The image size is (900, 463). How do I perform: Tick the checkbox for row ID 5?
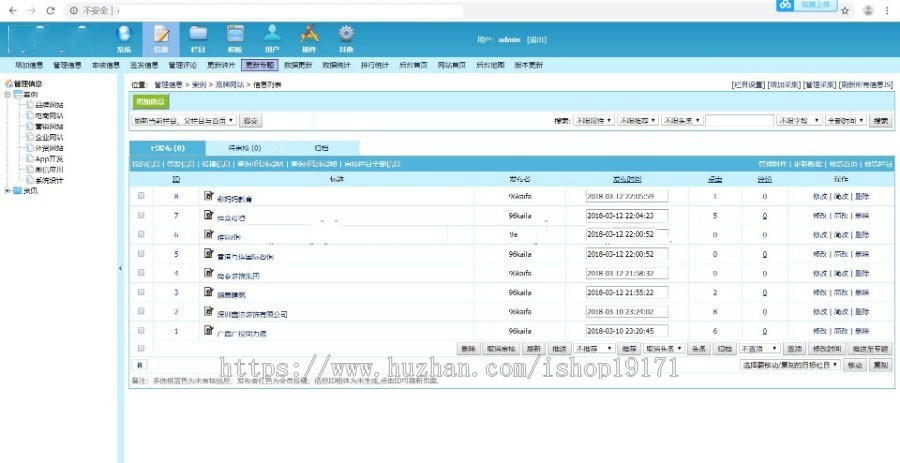click(x=141, y=254)
